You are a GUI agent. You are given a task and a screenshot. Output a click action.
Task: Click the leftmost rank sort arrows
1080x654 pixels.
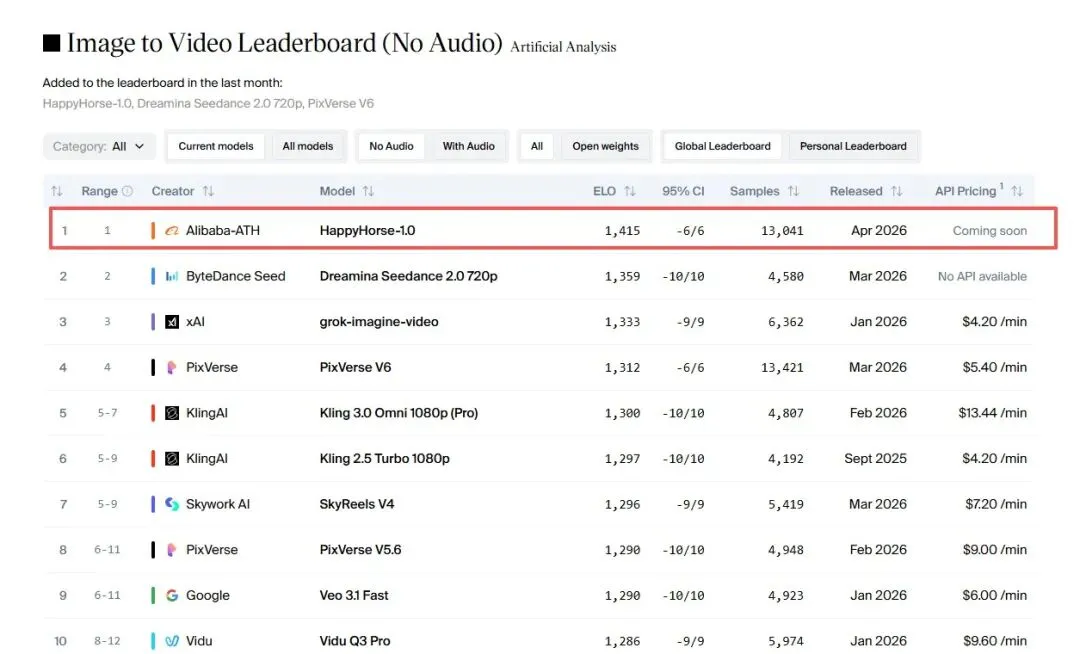57,191
